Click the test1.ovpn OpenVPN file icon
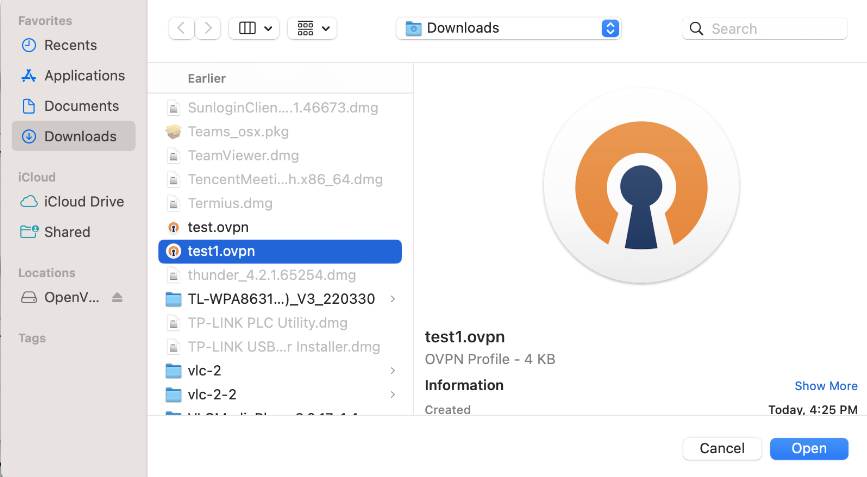The image size is (867, 477). pos(174,251)
